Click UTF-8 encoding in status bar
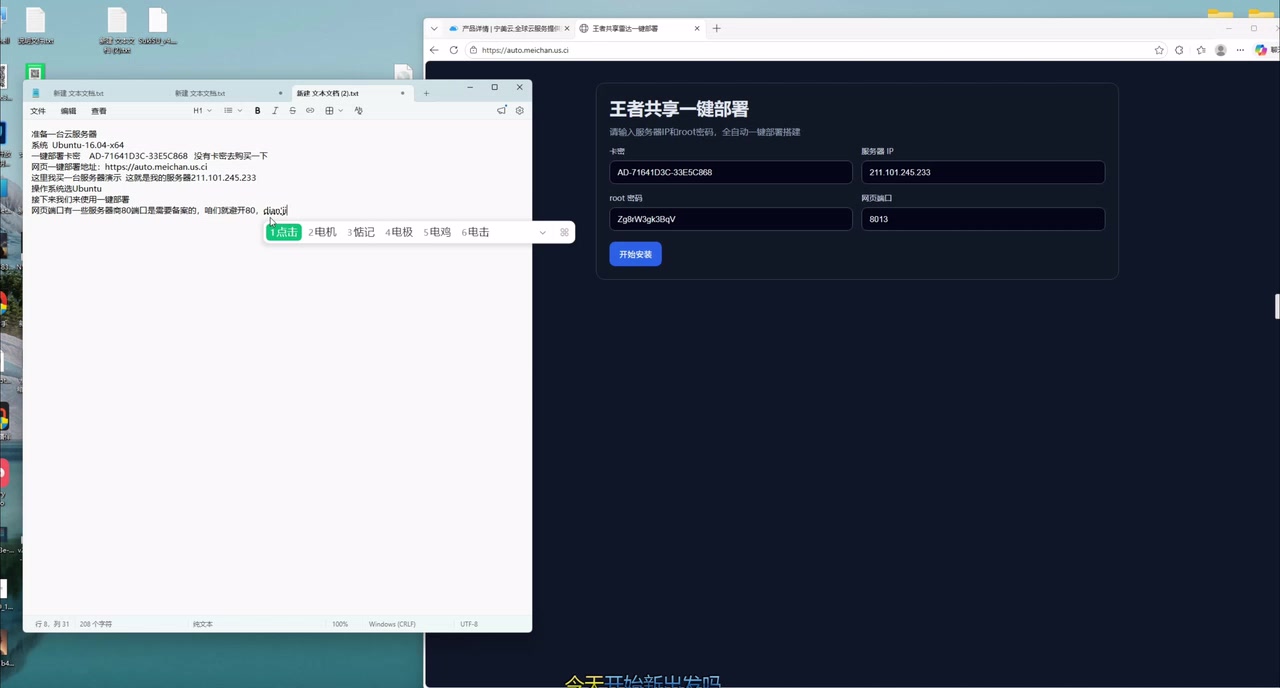The height and width of the screenshot is (688, 1280). point(469,624)
